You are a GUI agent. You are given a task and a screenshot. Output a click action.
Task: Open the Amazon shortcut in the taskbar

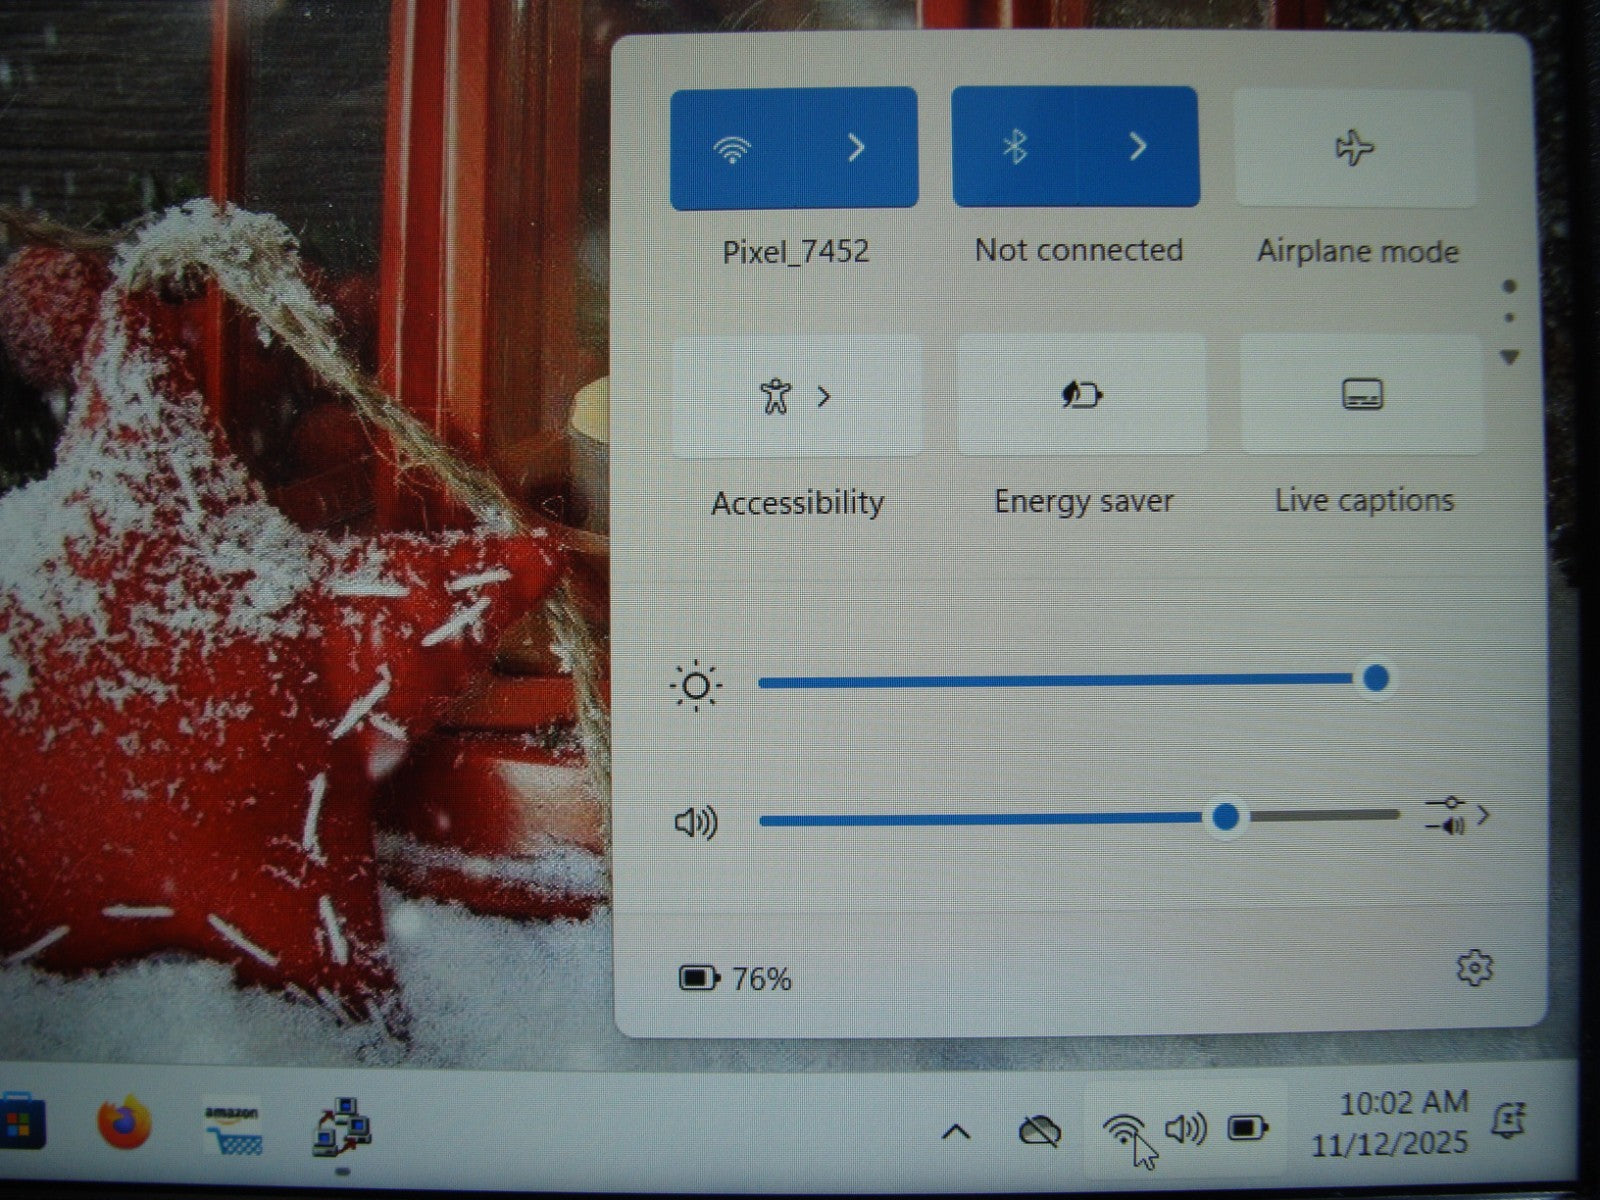tap(232, 1127)
